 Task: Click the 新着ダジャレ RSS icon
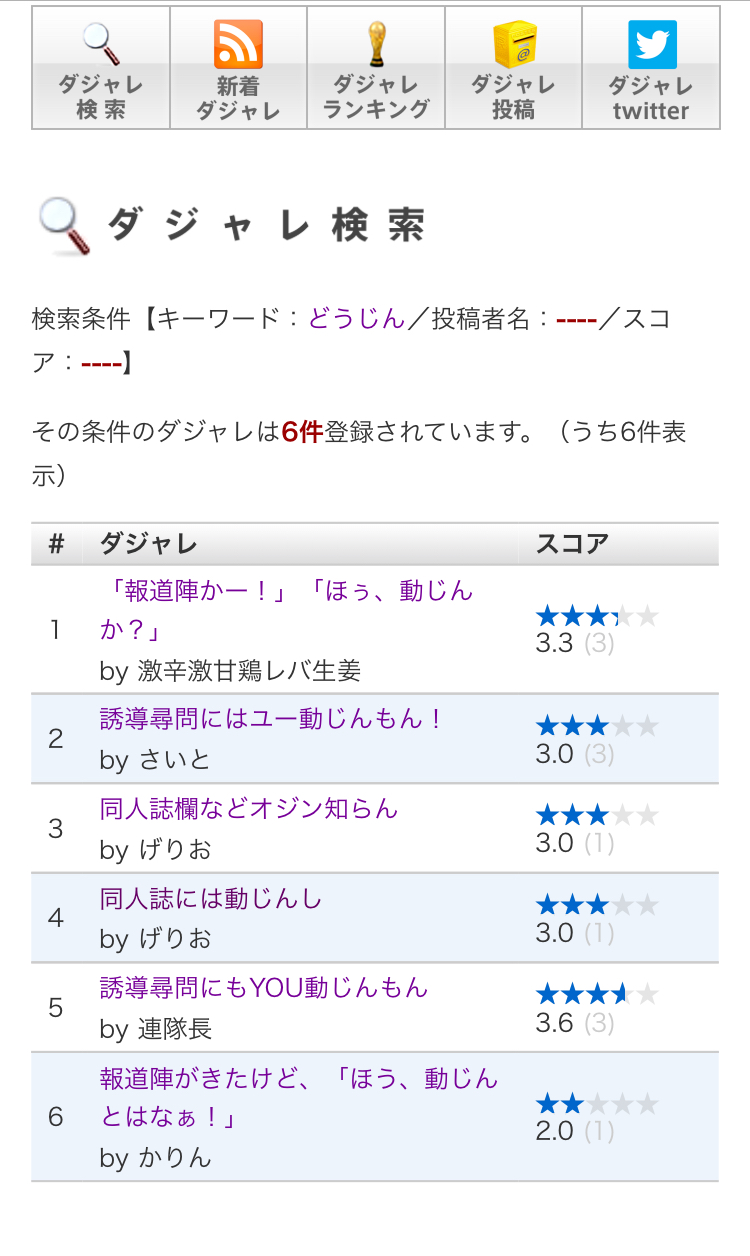click(x=238, y=44)
